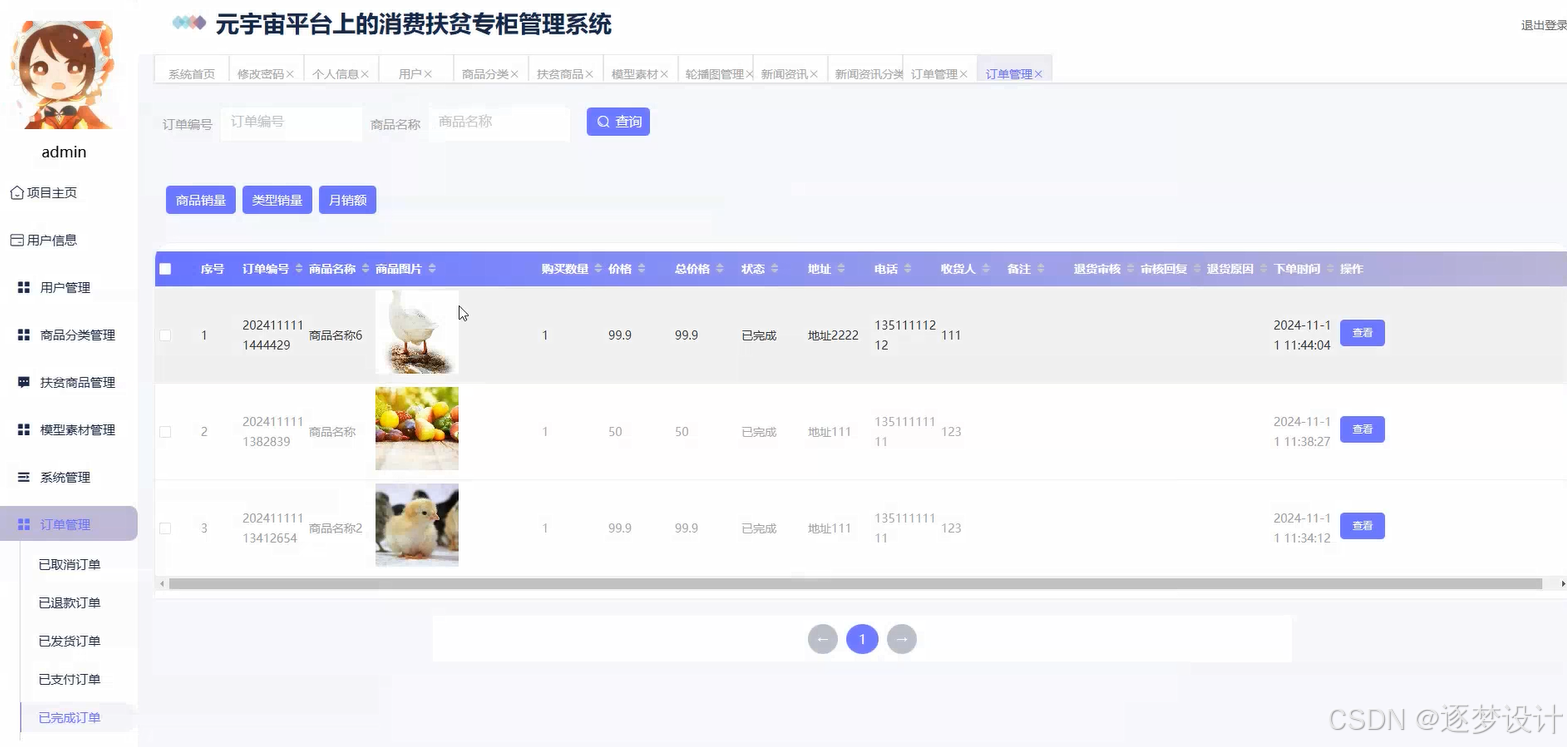The height and width of the screenshot is (747, 1567).
Task: Open 系统管理 using its list icon
Action: tap(22, 477)
